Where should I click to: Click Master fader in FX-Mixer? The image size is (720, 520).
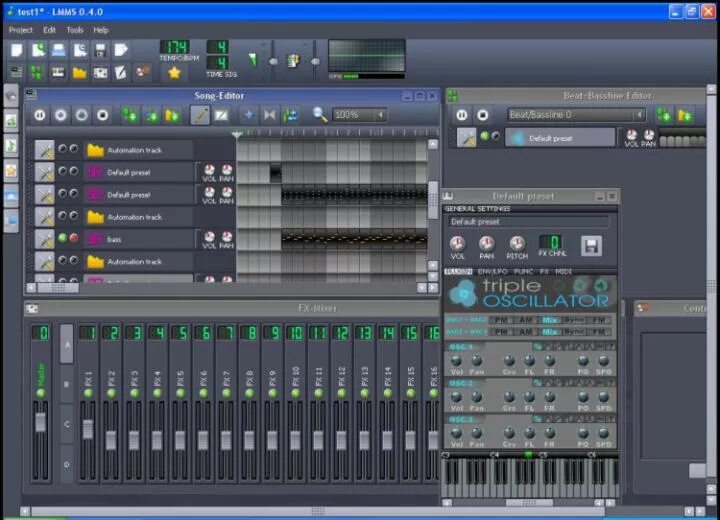click(40, 422)
